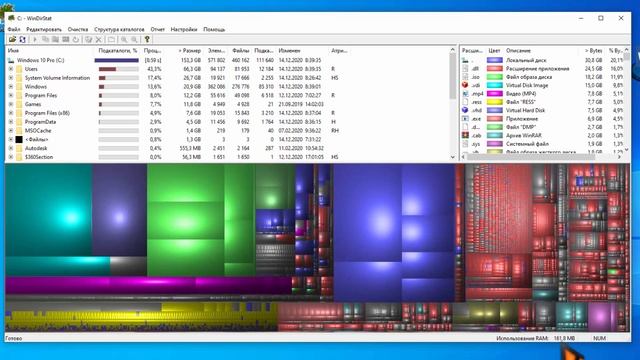
Task: Open the Структура каталогов menu
Action: click(119, 29)
